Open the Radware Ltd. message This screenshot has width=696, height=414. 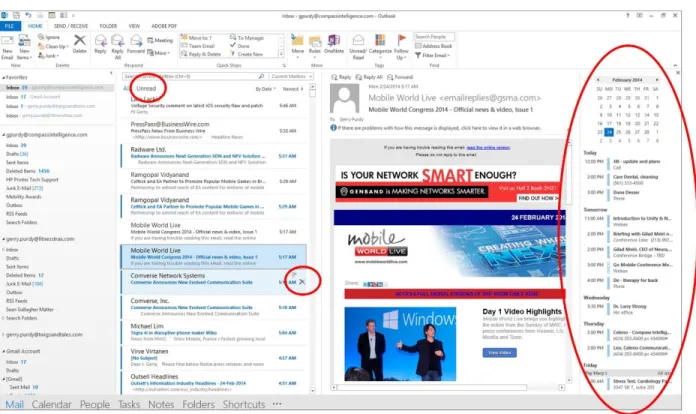coord(214,156)
